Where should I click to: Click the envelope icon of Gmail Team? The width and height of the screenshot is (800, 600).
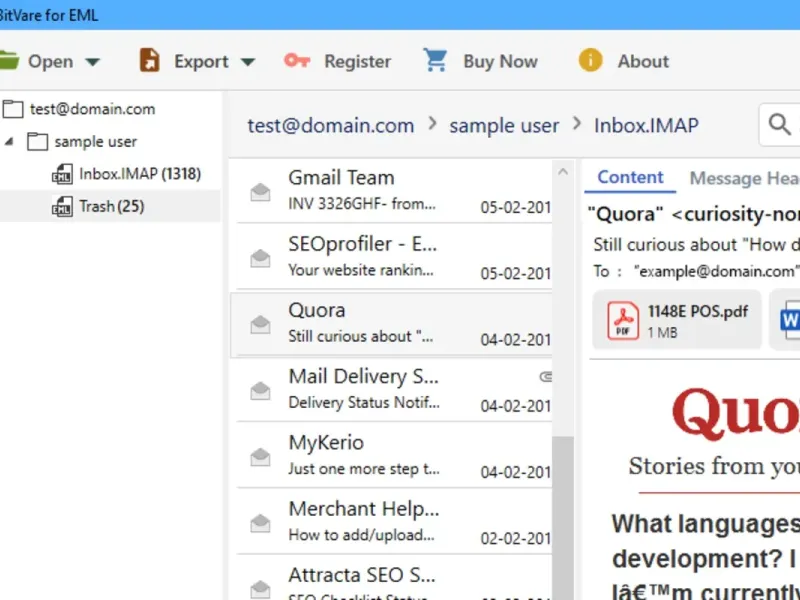(260, 192)
